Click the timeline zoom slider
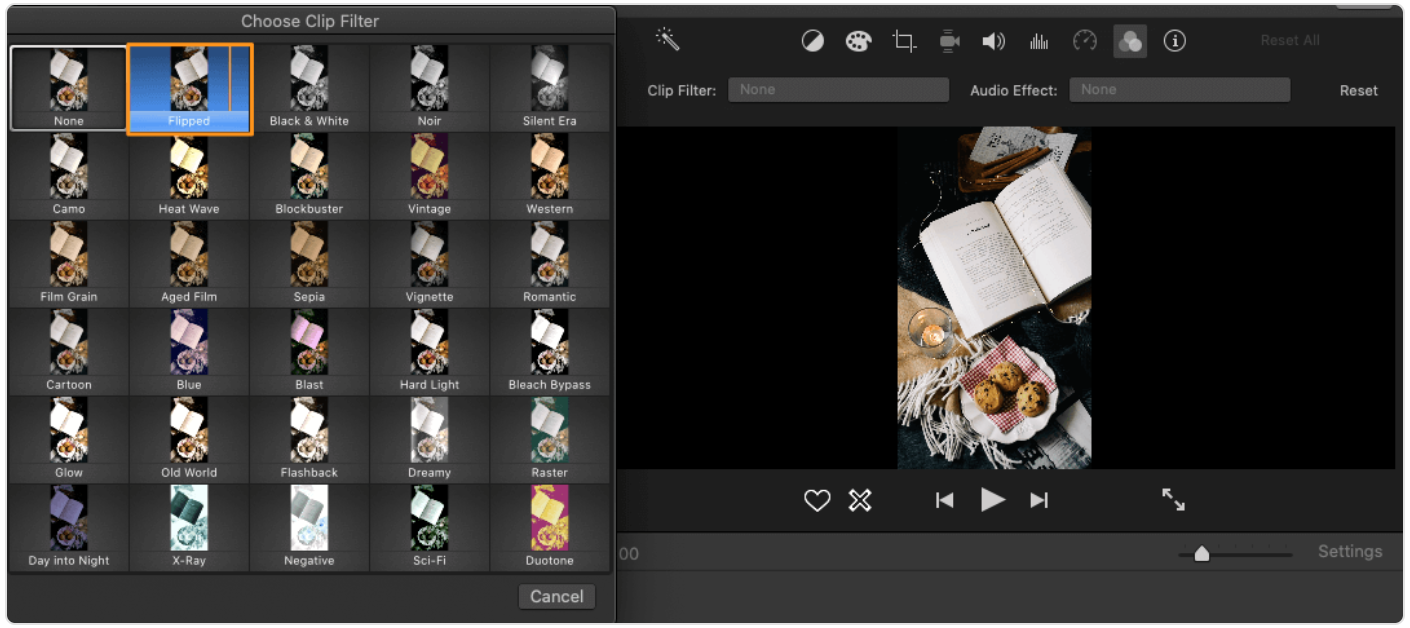Viewport: 1410px width, 628px height. [x=1202, y=554]
